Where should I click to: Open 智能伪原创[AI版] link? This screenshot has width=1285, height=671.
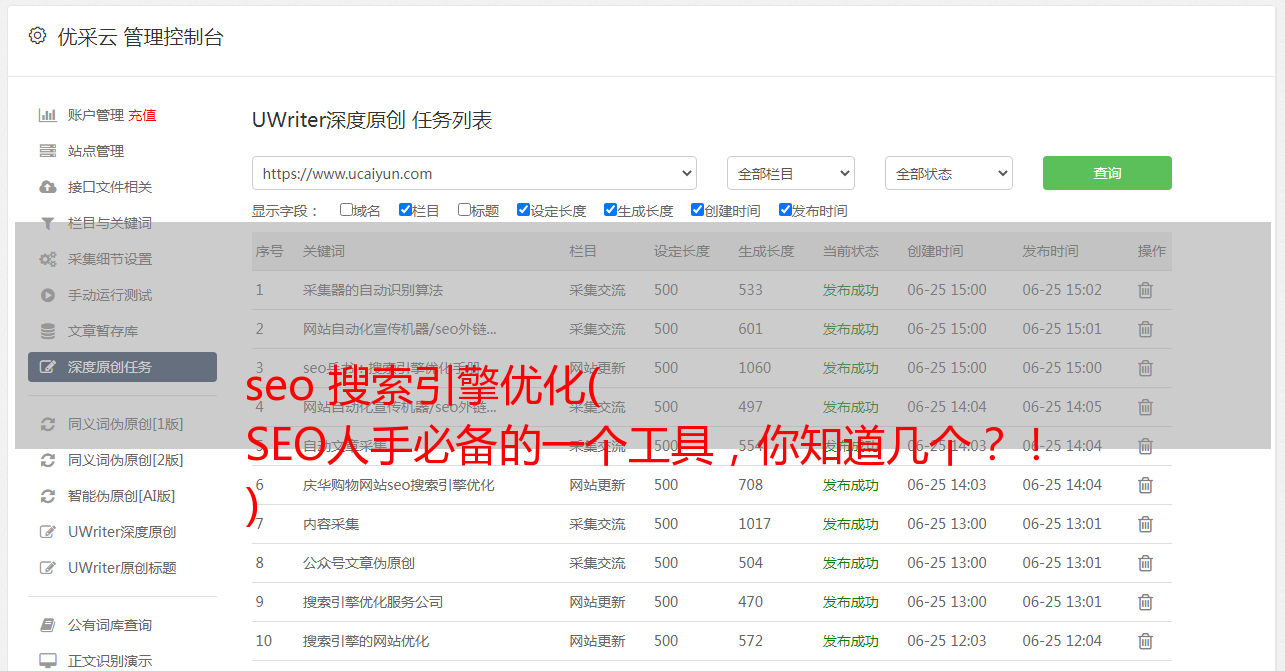(122, 496)
